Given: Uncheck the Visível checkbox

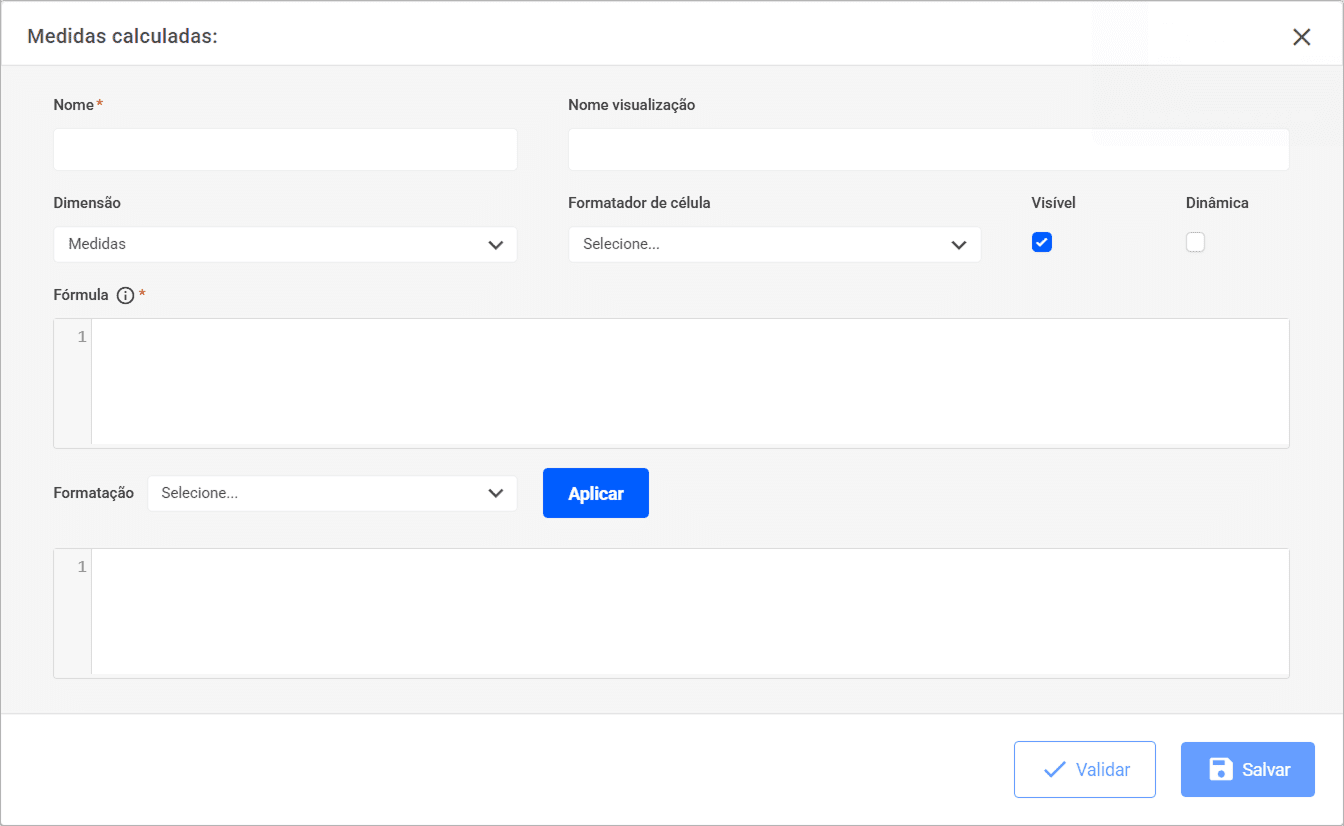Looking at the screenshot, I should point(1042,242).
